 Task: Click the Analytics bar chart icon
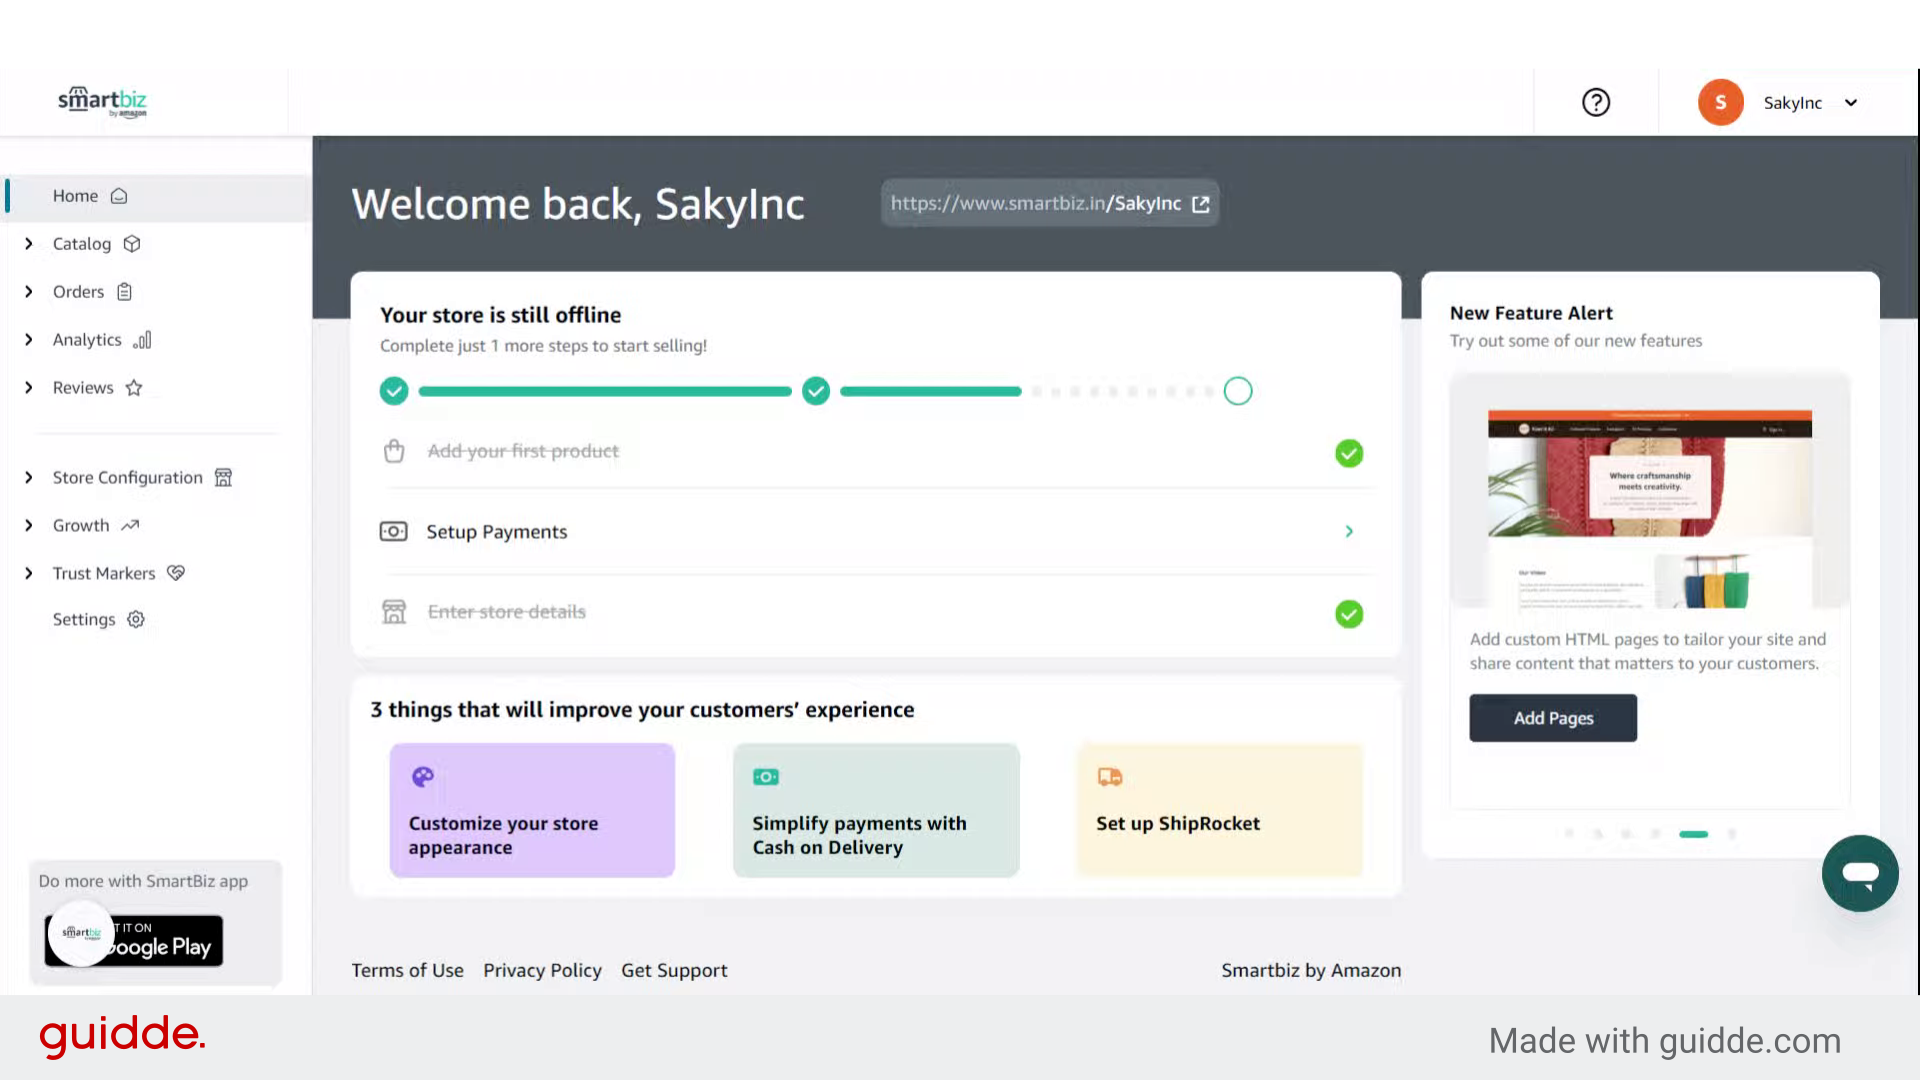[142, 340]
